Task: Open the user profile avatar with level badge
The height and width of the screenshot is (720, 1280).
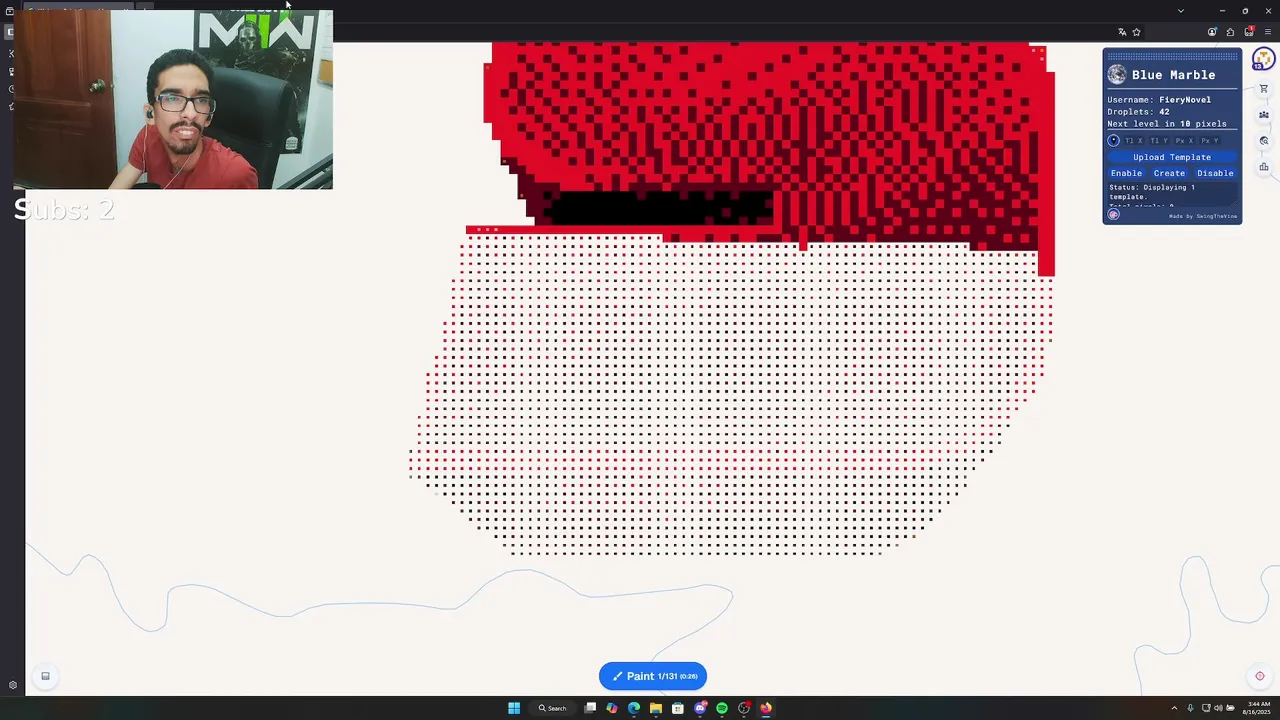Action: tap(1263, 58)
